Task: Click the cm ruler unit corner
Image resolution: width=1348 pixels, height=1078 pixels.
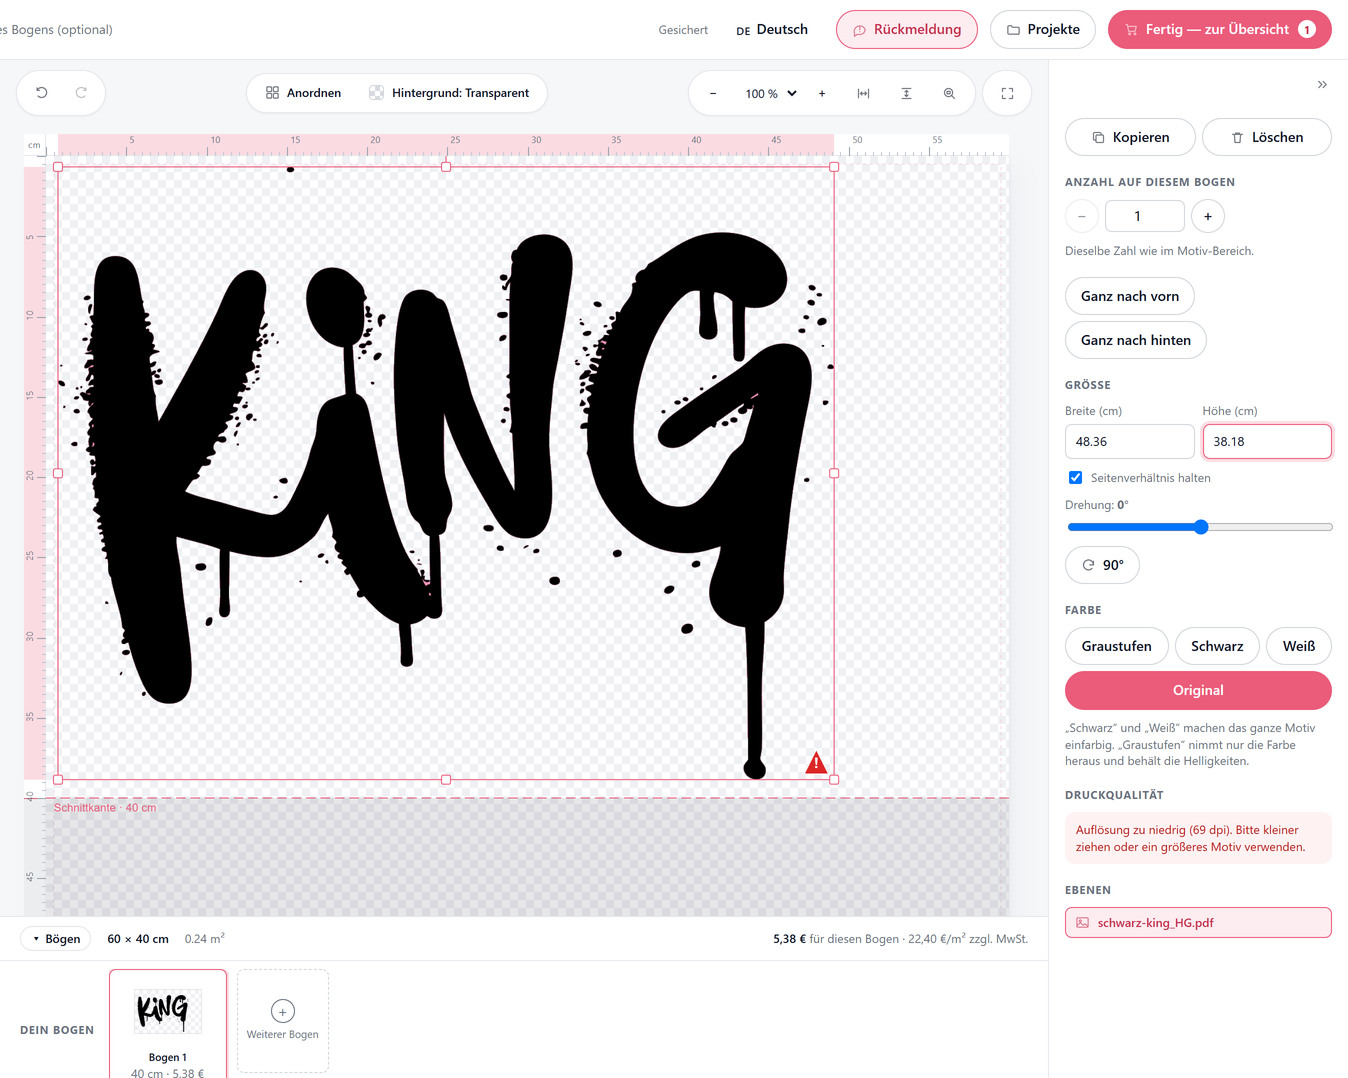Action: coord(35,146)
